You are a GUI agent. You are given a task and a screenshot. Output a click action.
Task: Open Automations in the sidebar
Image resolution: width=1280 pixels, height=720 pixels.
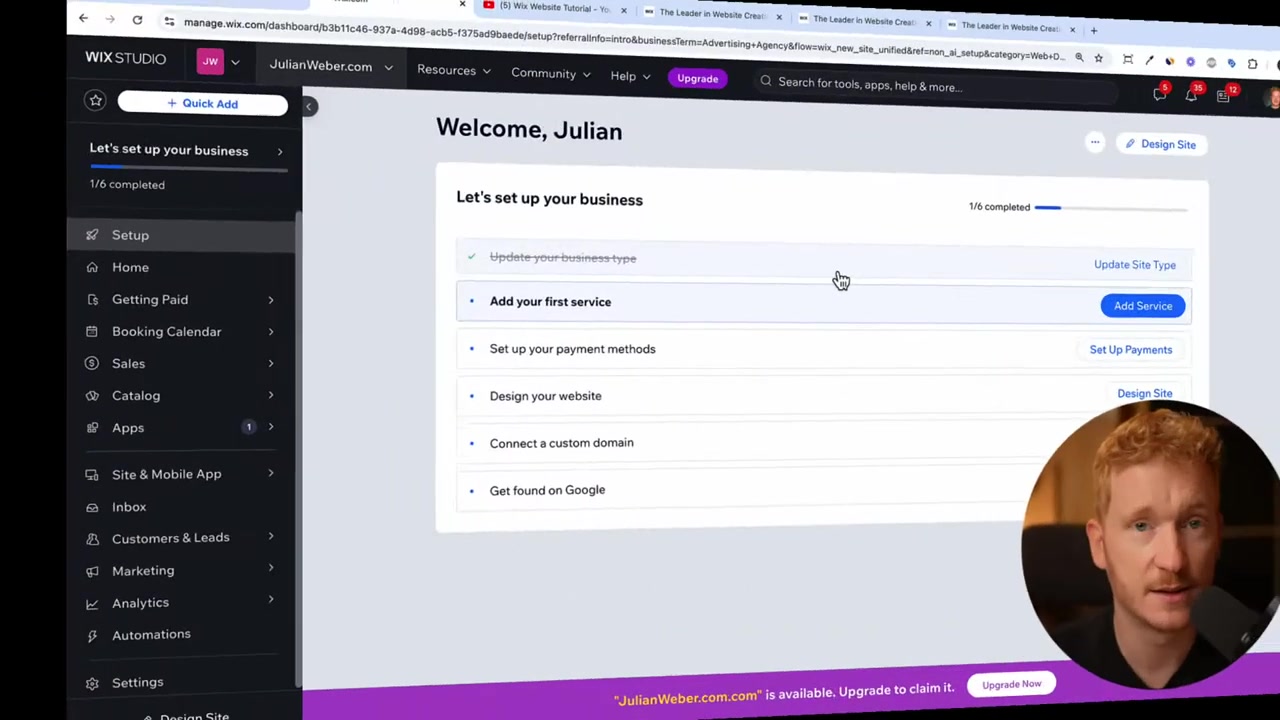183,635
